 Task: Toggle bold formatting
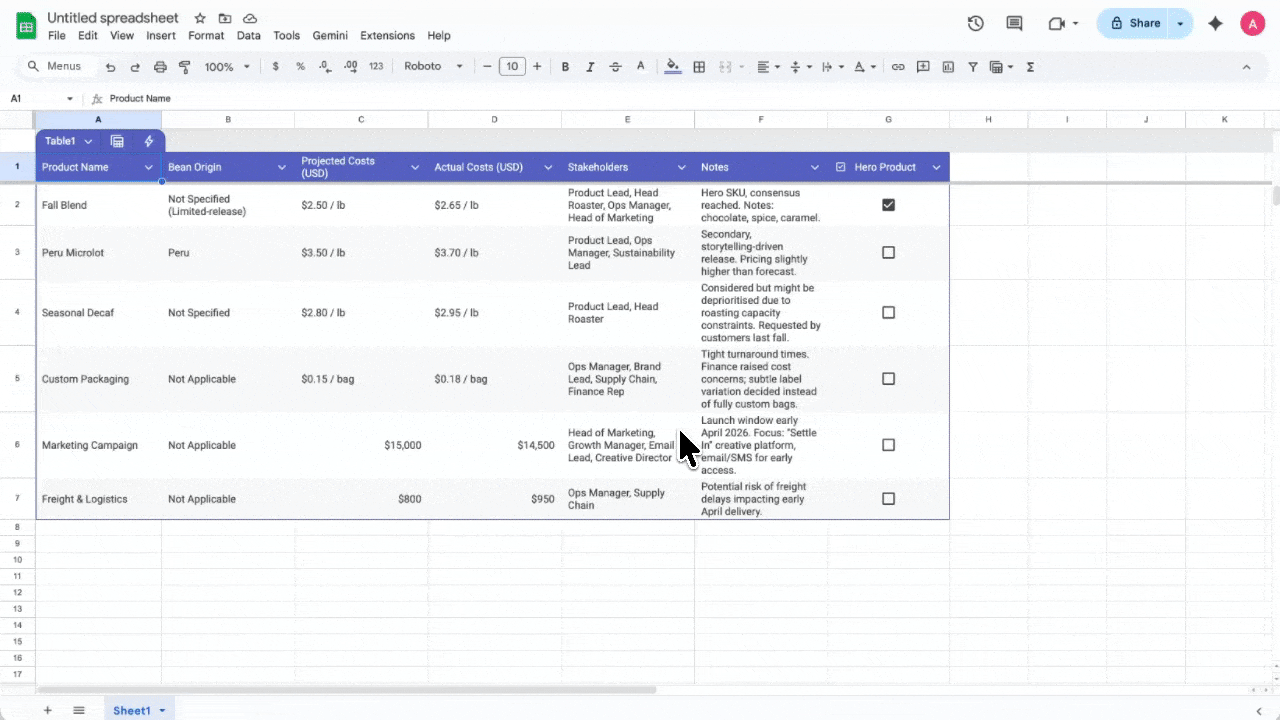(565, 66)
